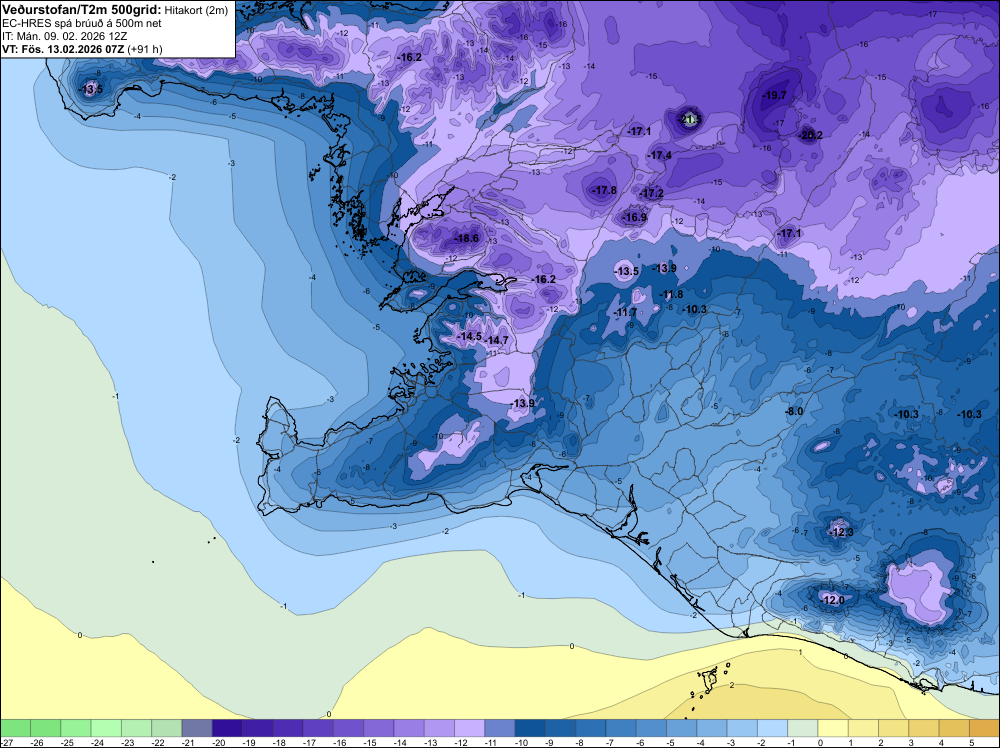Click the 2 legend scale label
Viewport: 1000px width, 748px height.
click(881, 743)
